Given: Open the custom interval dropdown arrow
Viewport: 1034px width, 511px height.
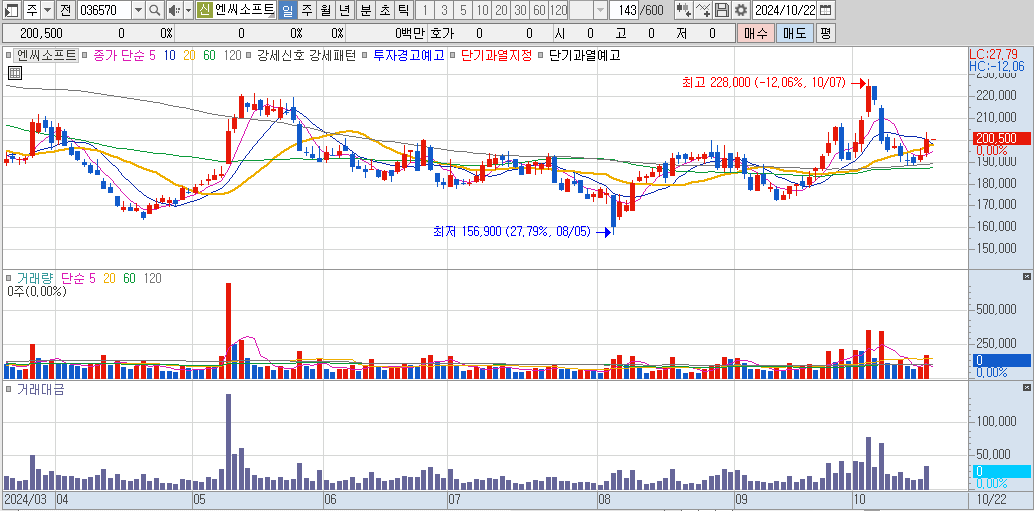Looking at the screenshot, I should pos(600,10).
